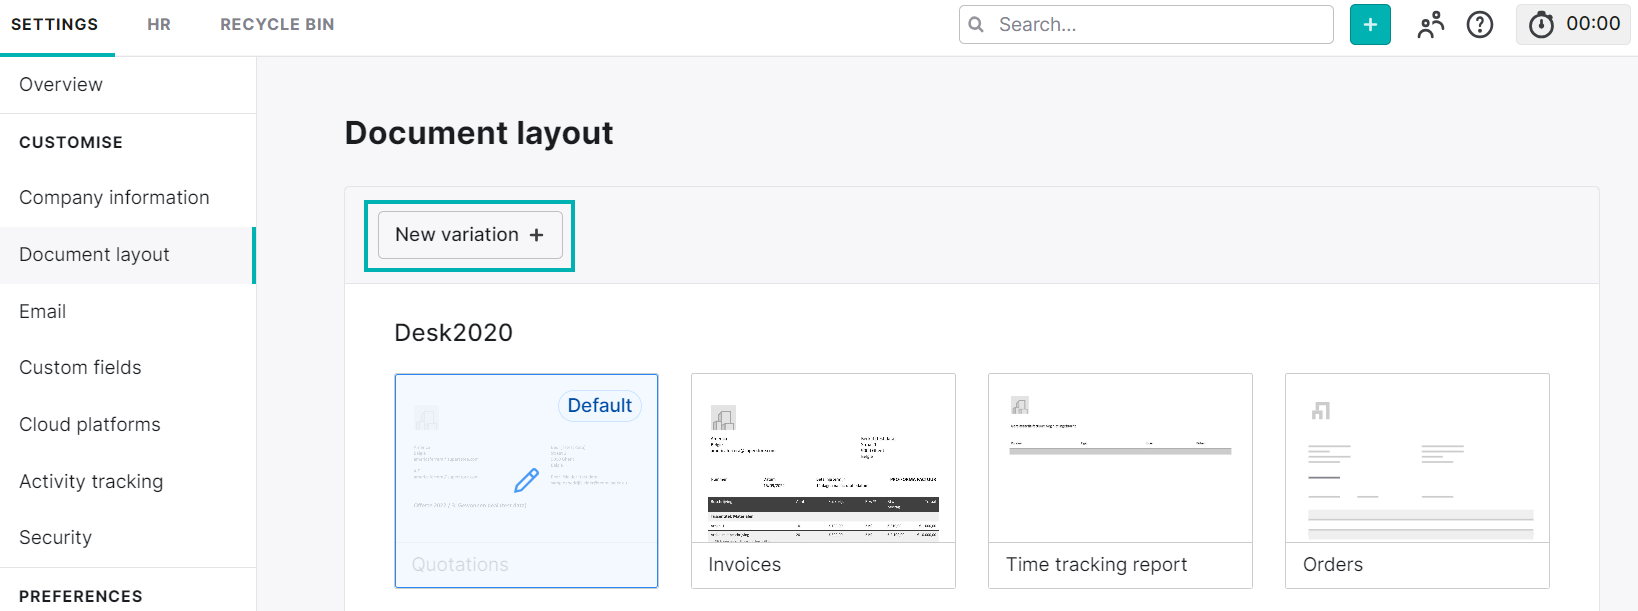Open Company information settings
The image size is (1638, 611).
[114, 198]
